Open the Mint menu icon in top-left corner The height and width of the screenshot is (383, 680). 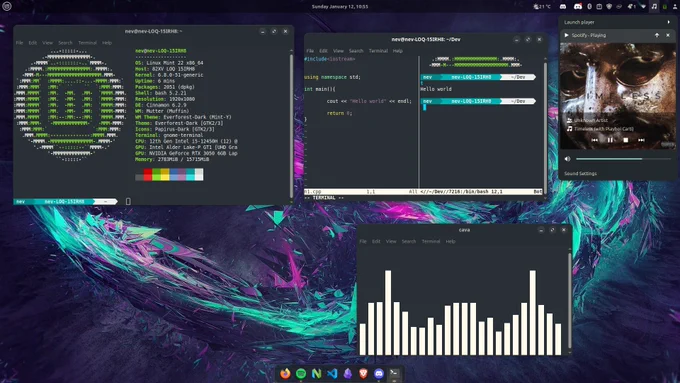click(7, 6)
